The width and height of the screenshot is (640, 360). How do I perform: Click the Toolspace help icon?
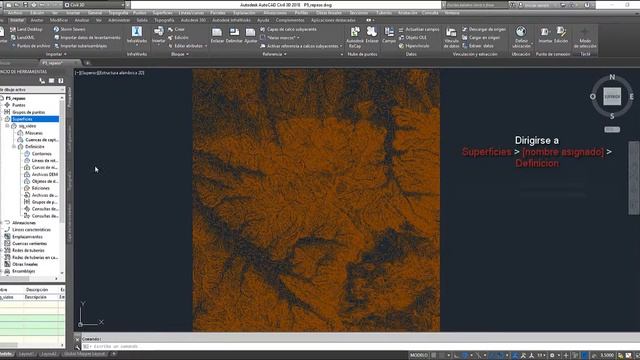coord(60,81)
